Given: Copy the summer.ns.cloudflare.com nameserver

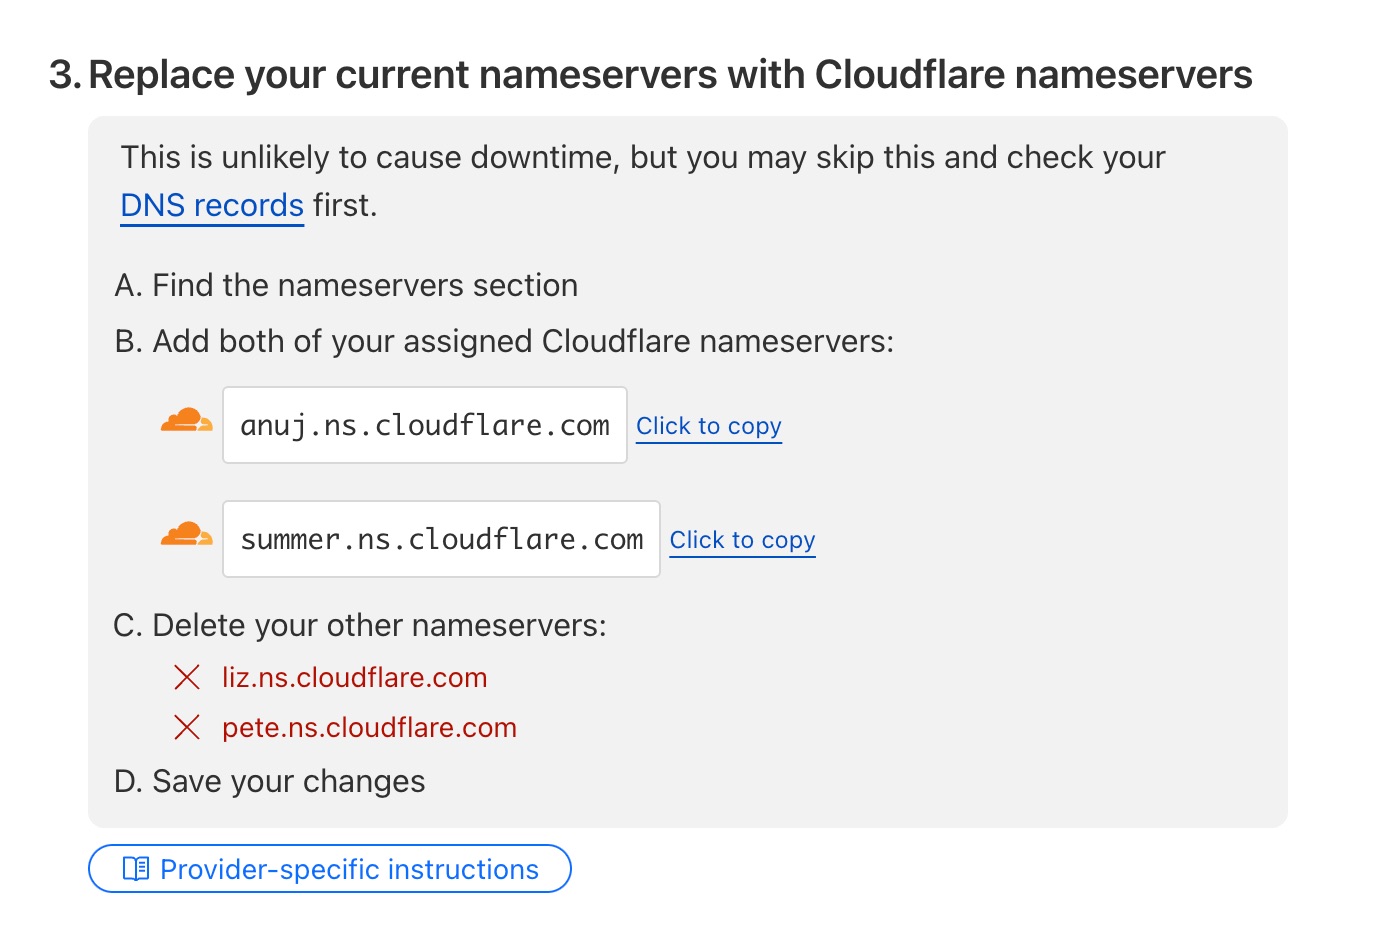Looking at the screenshot, I should (742, 540).
